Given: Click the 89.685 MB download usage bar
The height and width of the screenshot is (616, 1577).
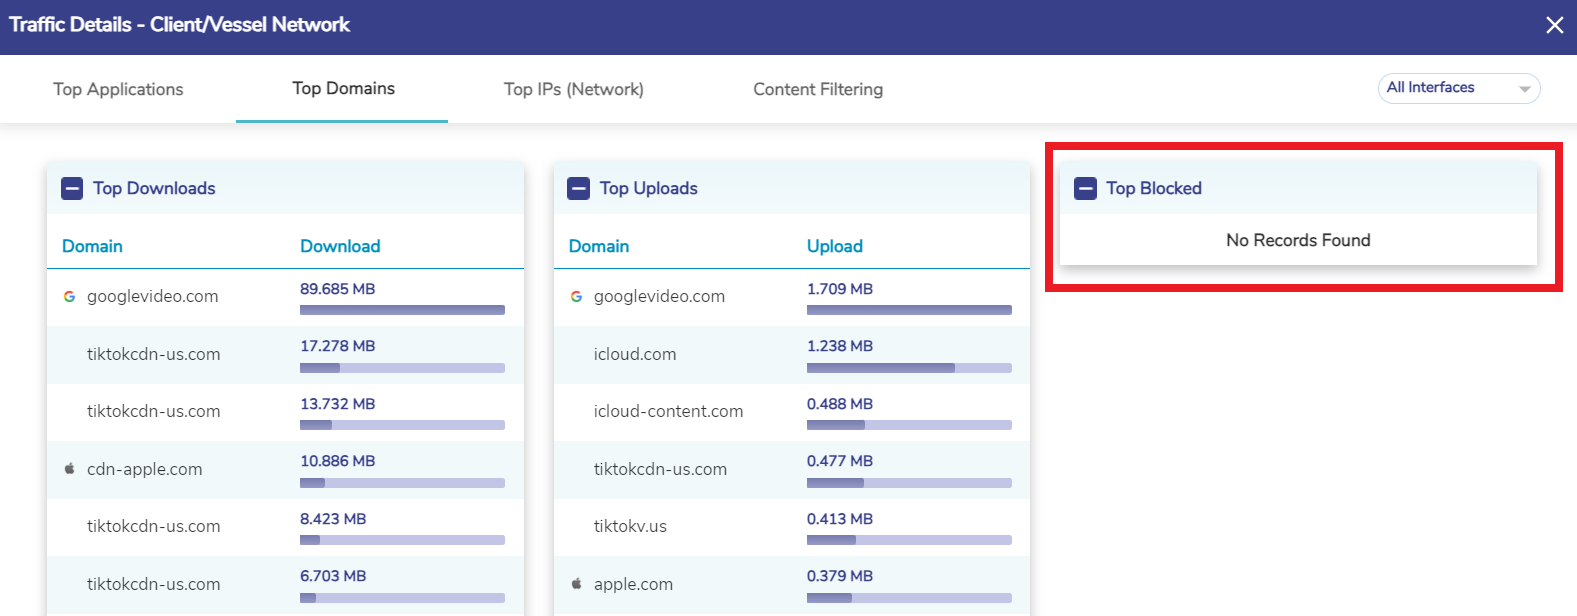Looking at the screenshot, I should (x=402, y=310).
